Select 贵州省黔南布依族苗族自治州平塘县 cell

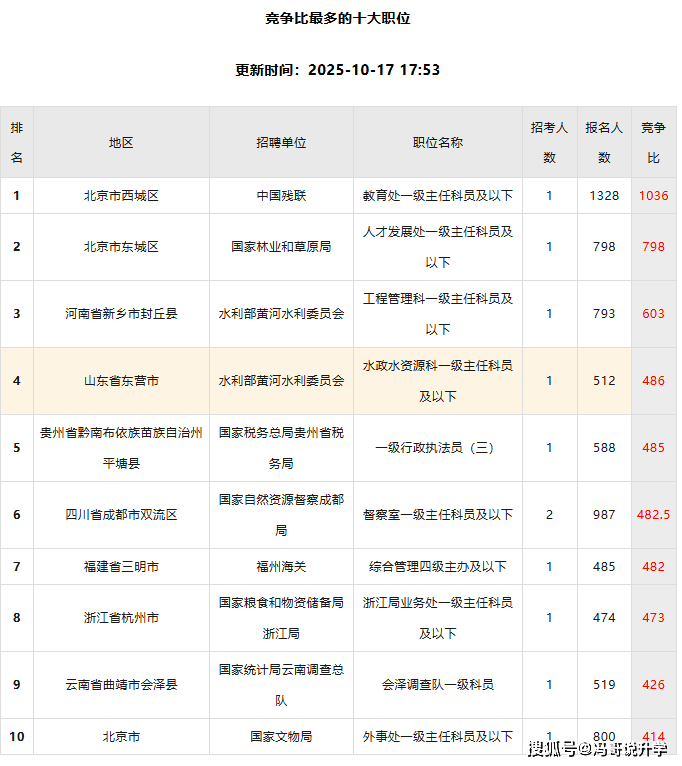tap(121, 447)
